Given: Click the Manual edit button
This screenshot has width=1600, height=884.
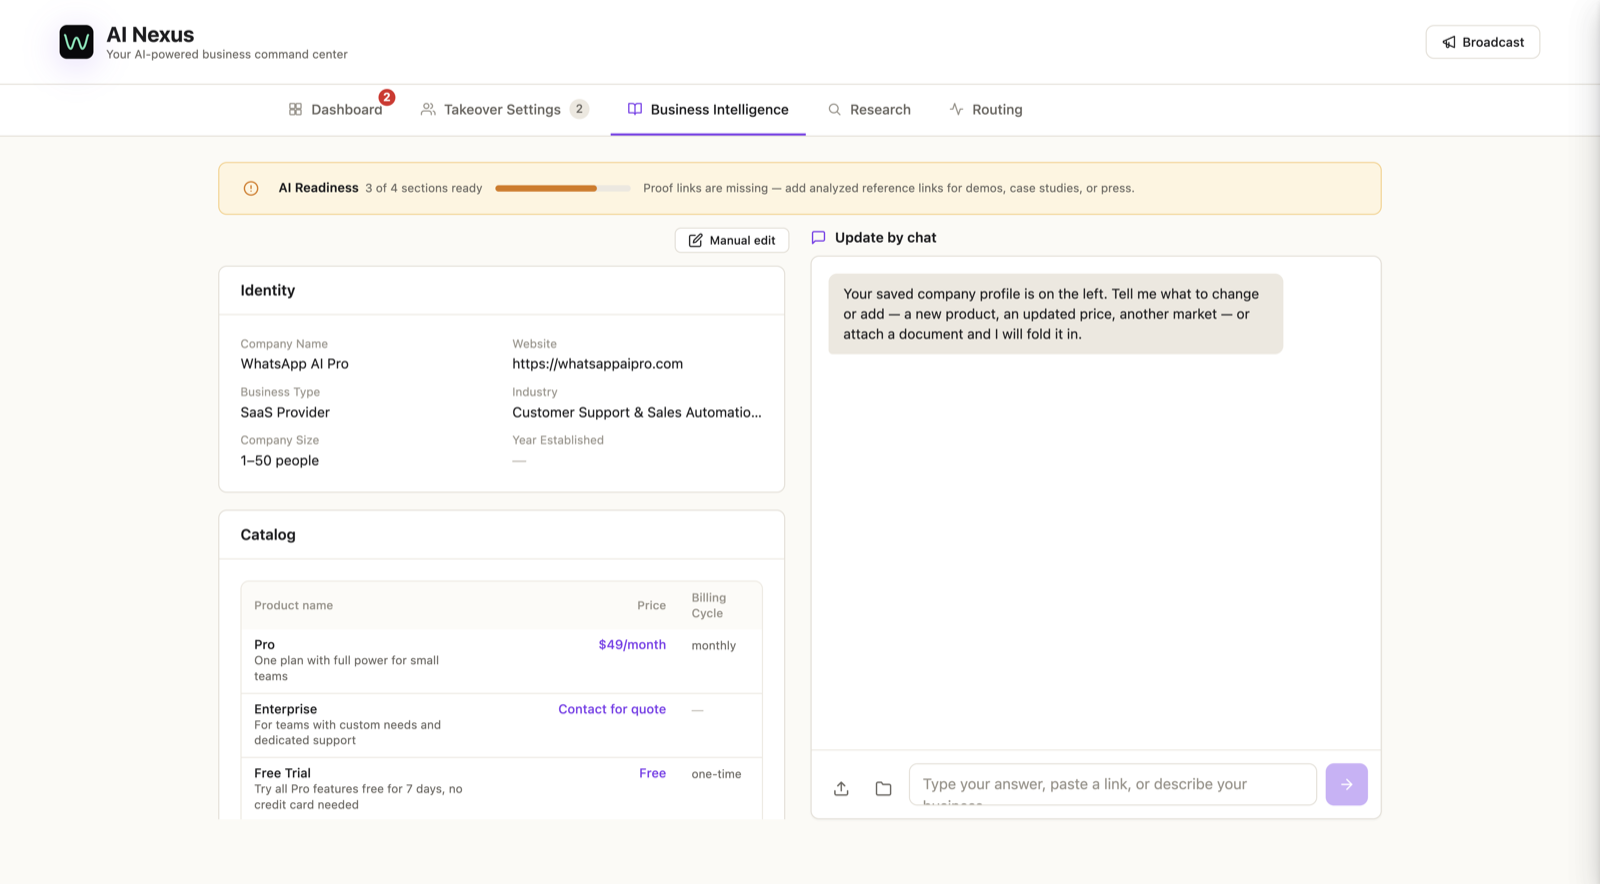Looking at the screenshot, I should tap(732, 240).
